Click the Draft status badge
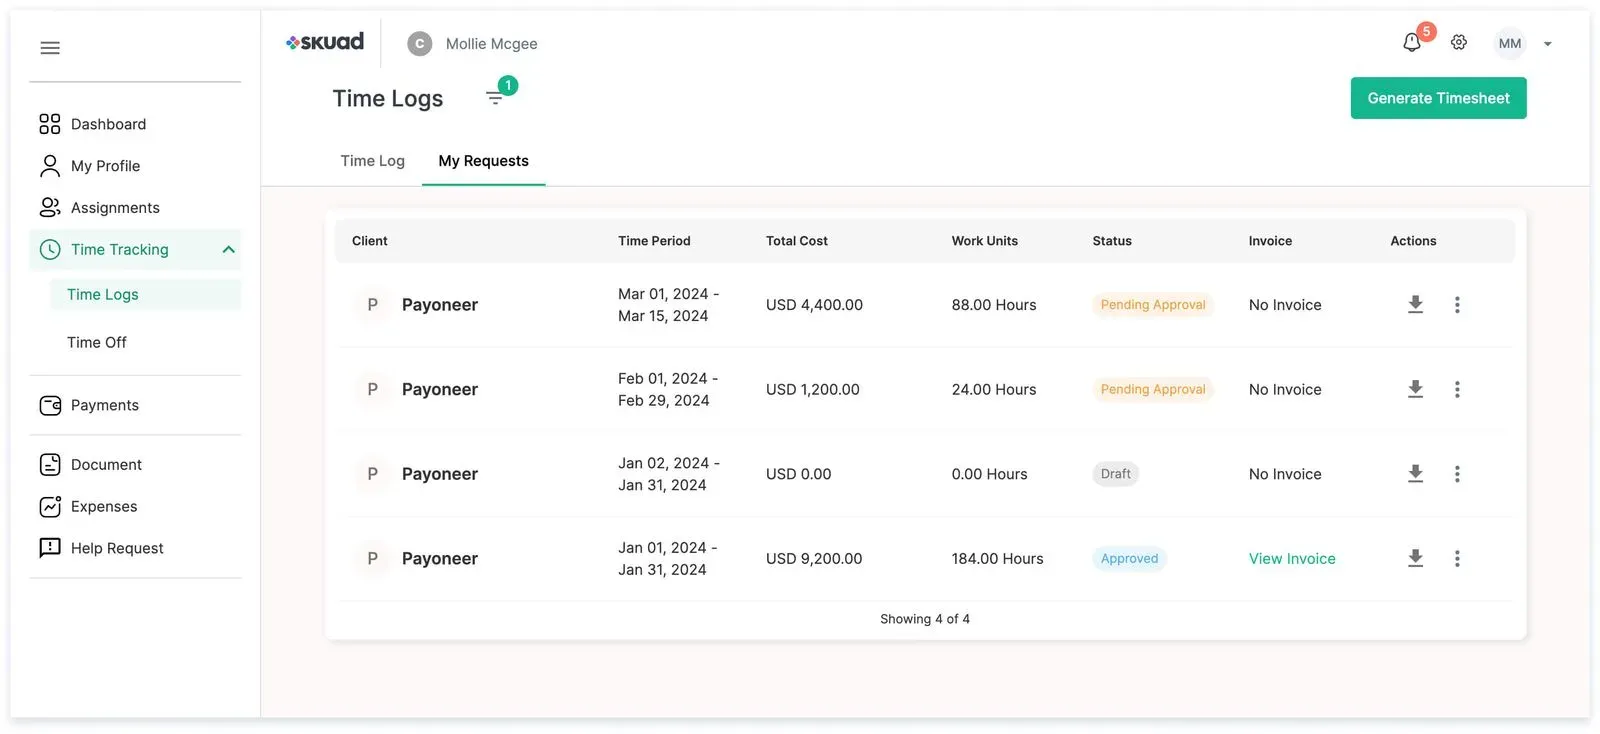This screenshot has width=1600, height=734. (1116, 474)
